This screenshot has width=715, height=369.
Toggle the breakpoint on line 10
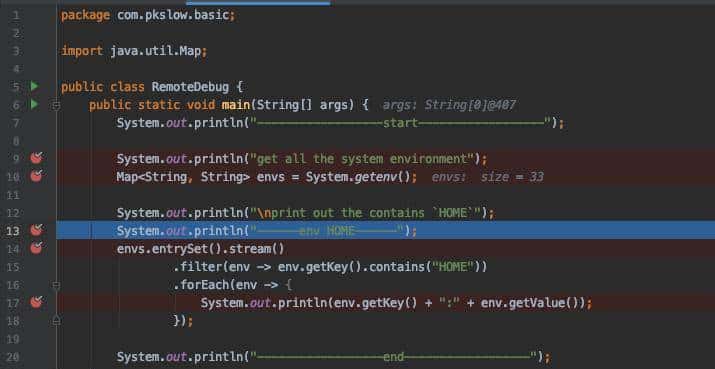tap(36, 176)
